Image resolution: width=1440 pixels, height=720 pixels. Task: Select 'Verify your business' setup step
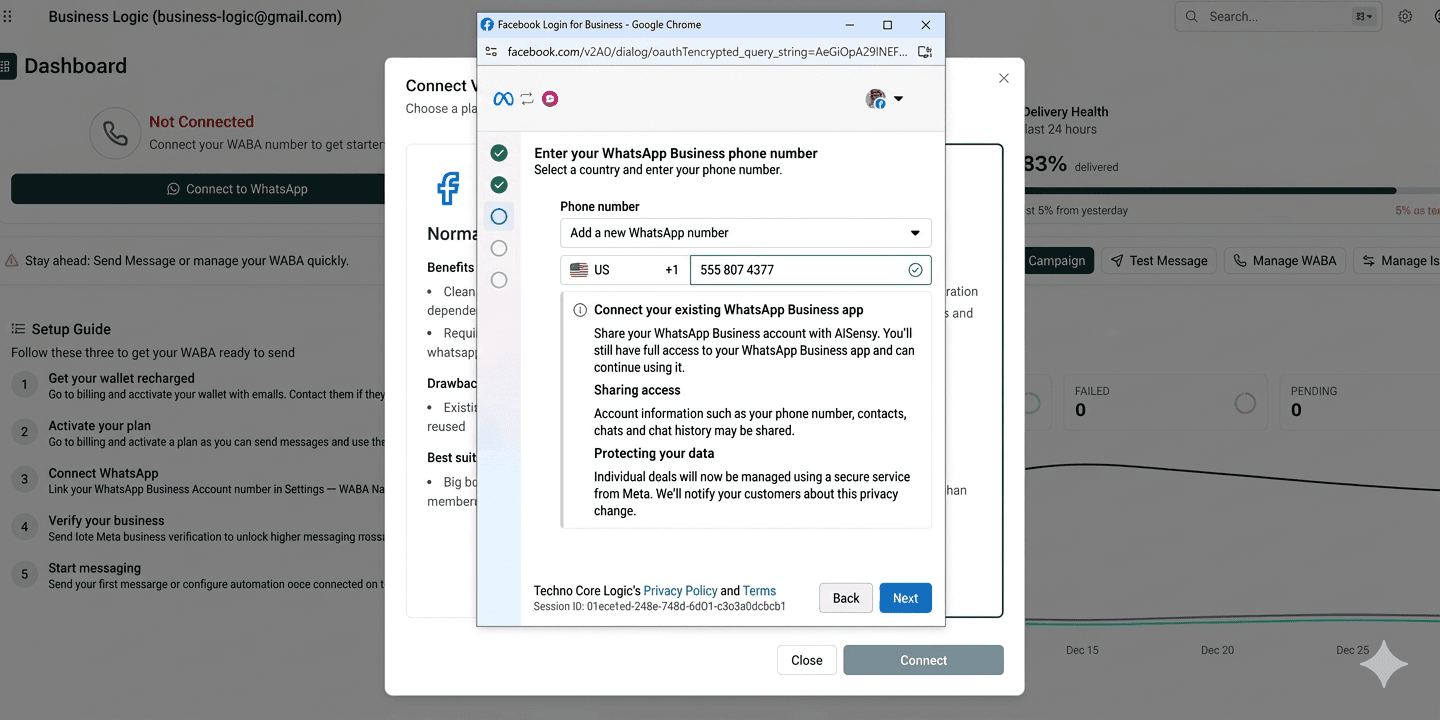(x=198, y=528)
